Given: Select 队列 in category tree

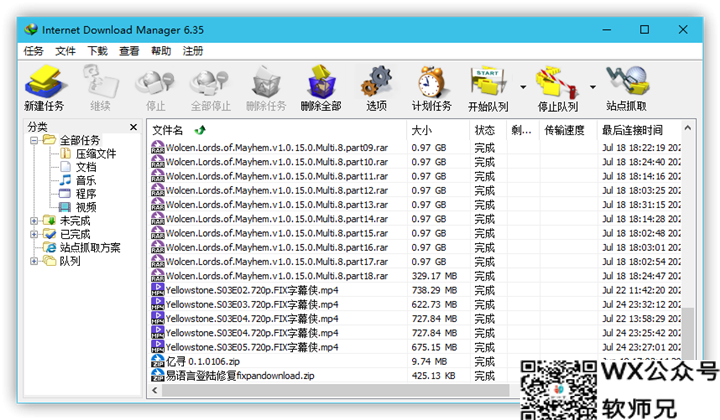Looking at the screenshot, I should click(x=70, y=261).
